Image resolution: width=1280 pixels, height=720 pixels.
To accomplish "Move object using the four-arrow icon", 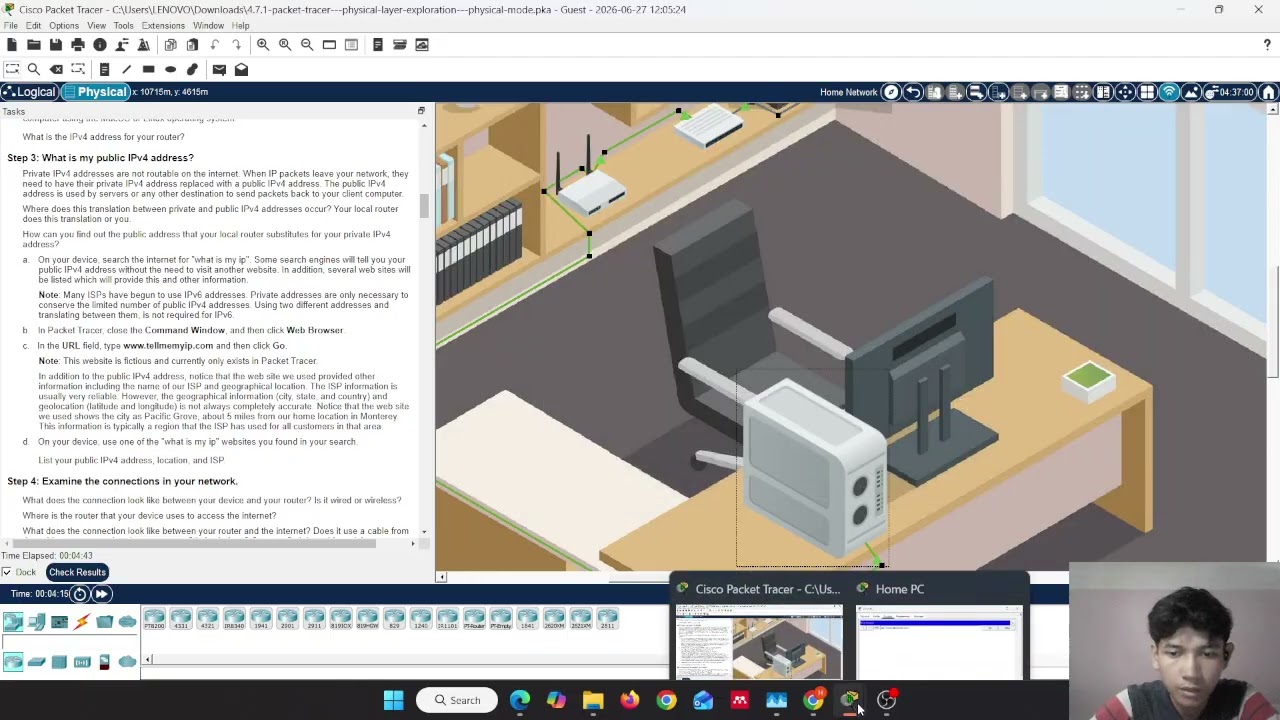I will point(1125,92).
